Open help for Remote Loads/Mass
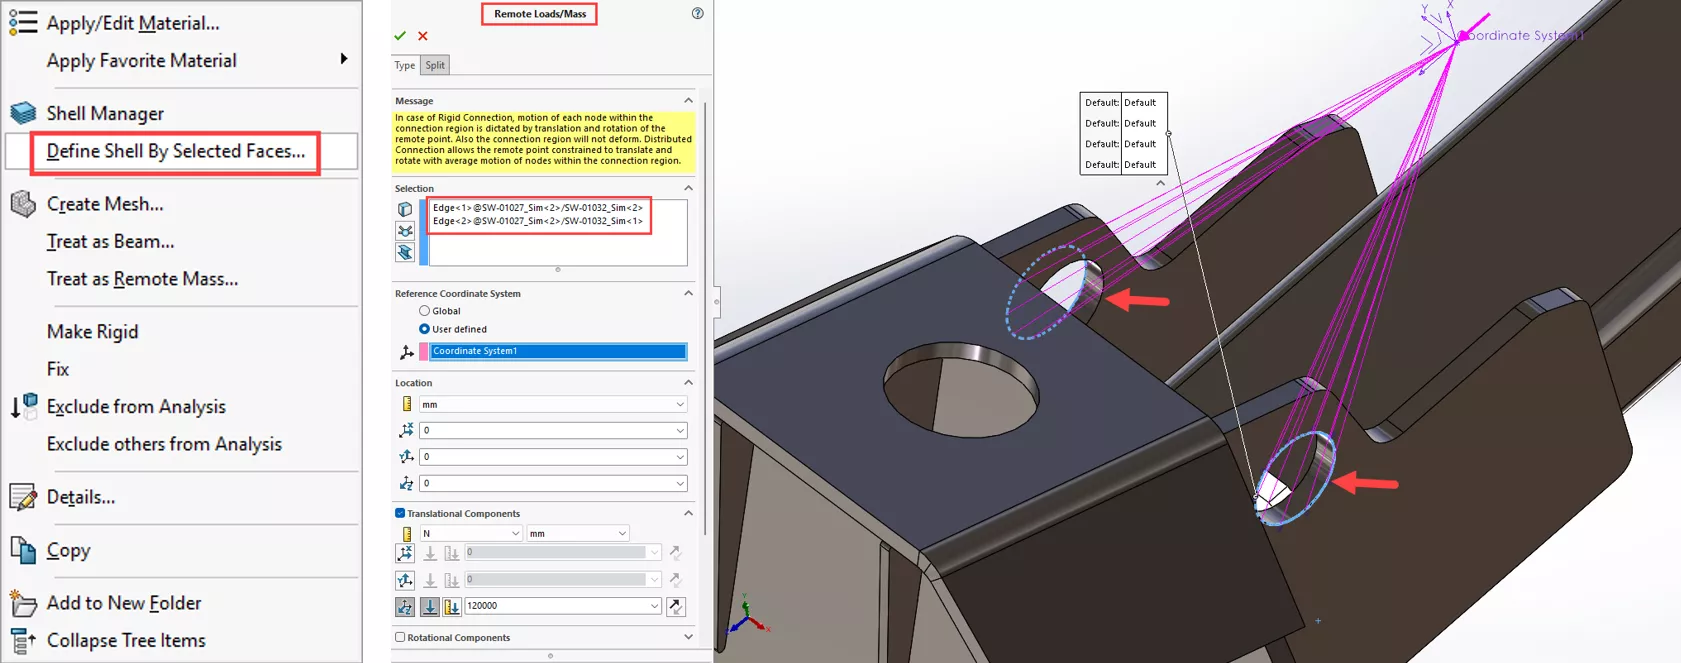Viewport: 1681px width, 663px height. tap(697, 13)
